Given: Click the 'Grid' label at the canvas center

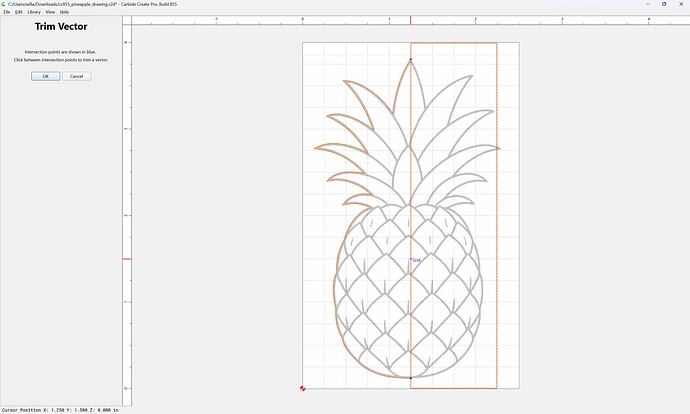Looking at the screenshot, I should 416,260.
